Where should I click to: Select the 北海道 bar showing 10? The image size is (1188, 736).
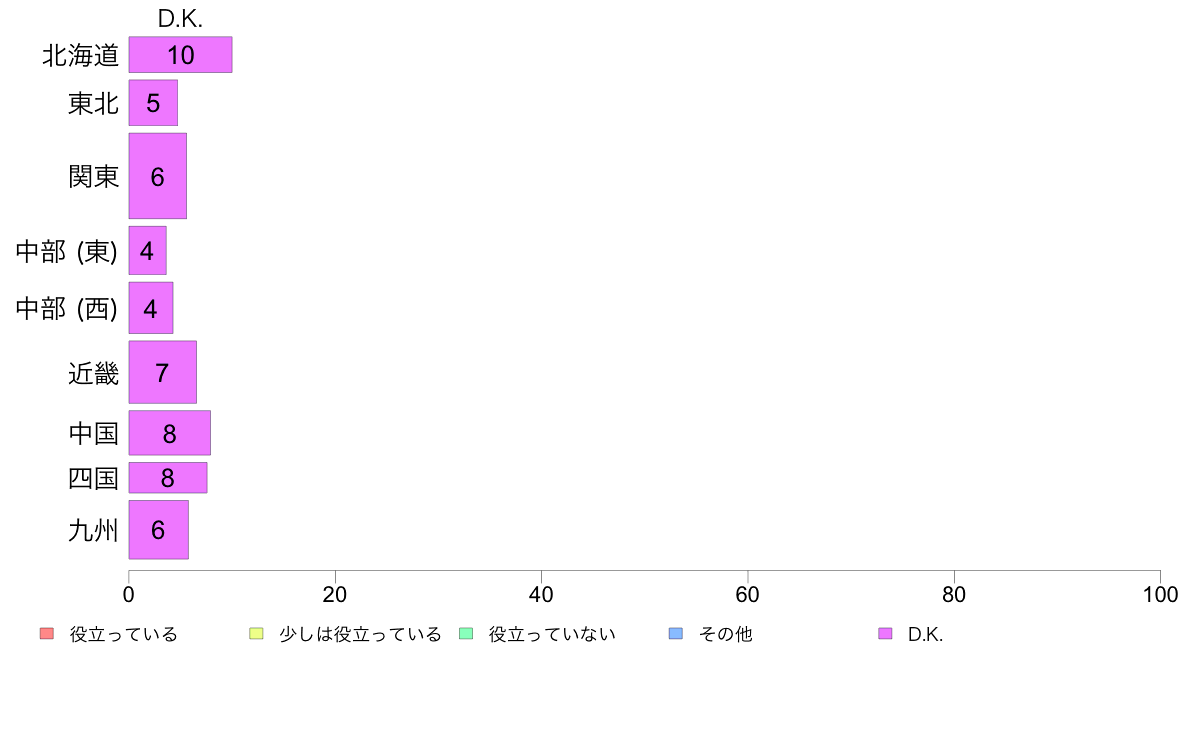point(180,55)
